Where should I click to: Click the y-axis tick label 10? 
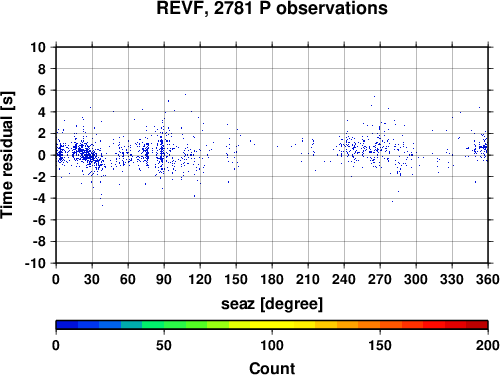point(38,47)
